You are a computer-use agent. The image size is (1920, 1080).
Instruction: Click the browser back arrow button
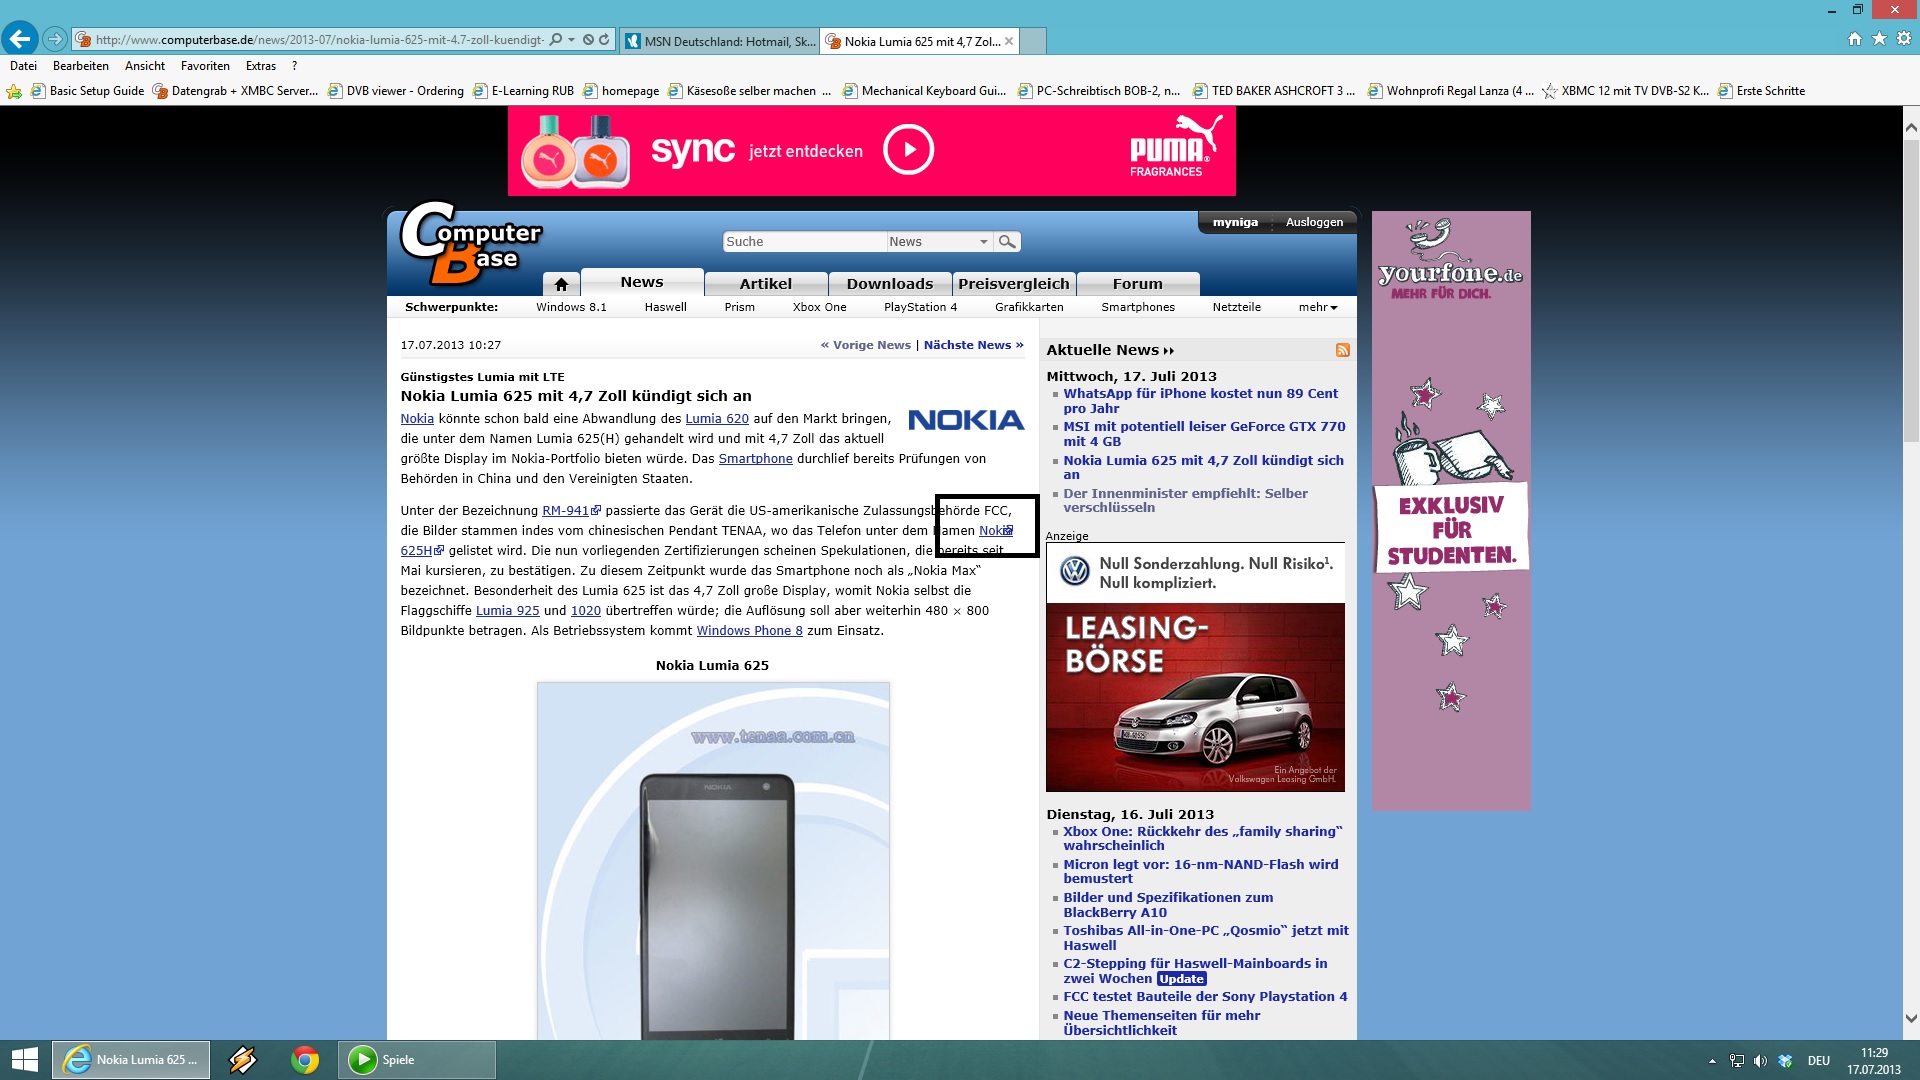coord(20,39)
